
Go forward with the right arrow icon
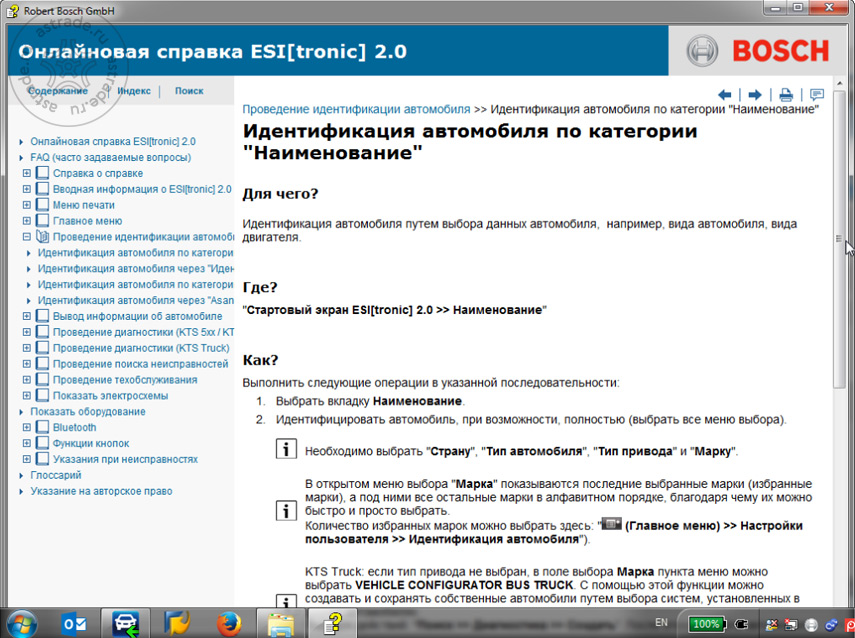(755, 95)
